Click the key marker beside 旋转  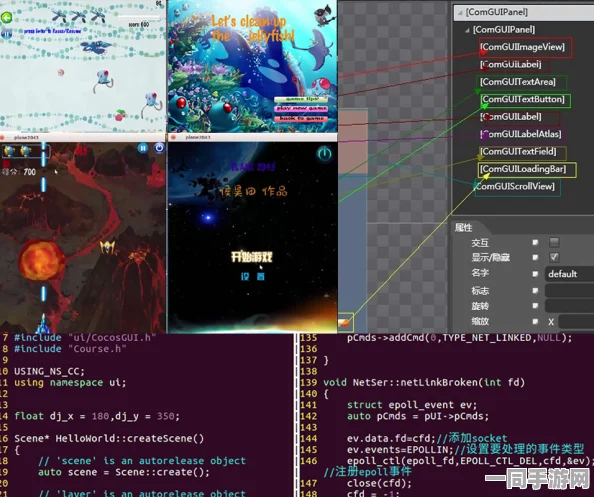pyautogui.click(x=535, y=306)
